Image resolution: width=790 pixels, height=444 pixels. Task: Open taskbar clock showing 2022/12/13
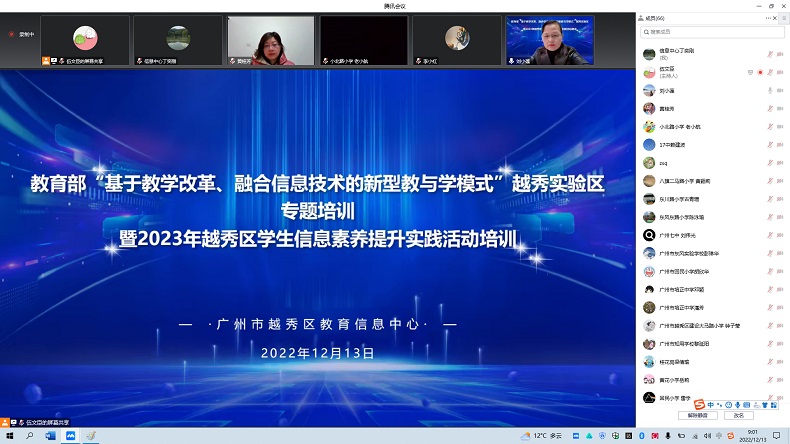[x=751, y=436]
